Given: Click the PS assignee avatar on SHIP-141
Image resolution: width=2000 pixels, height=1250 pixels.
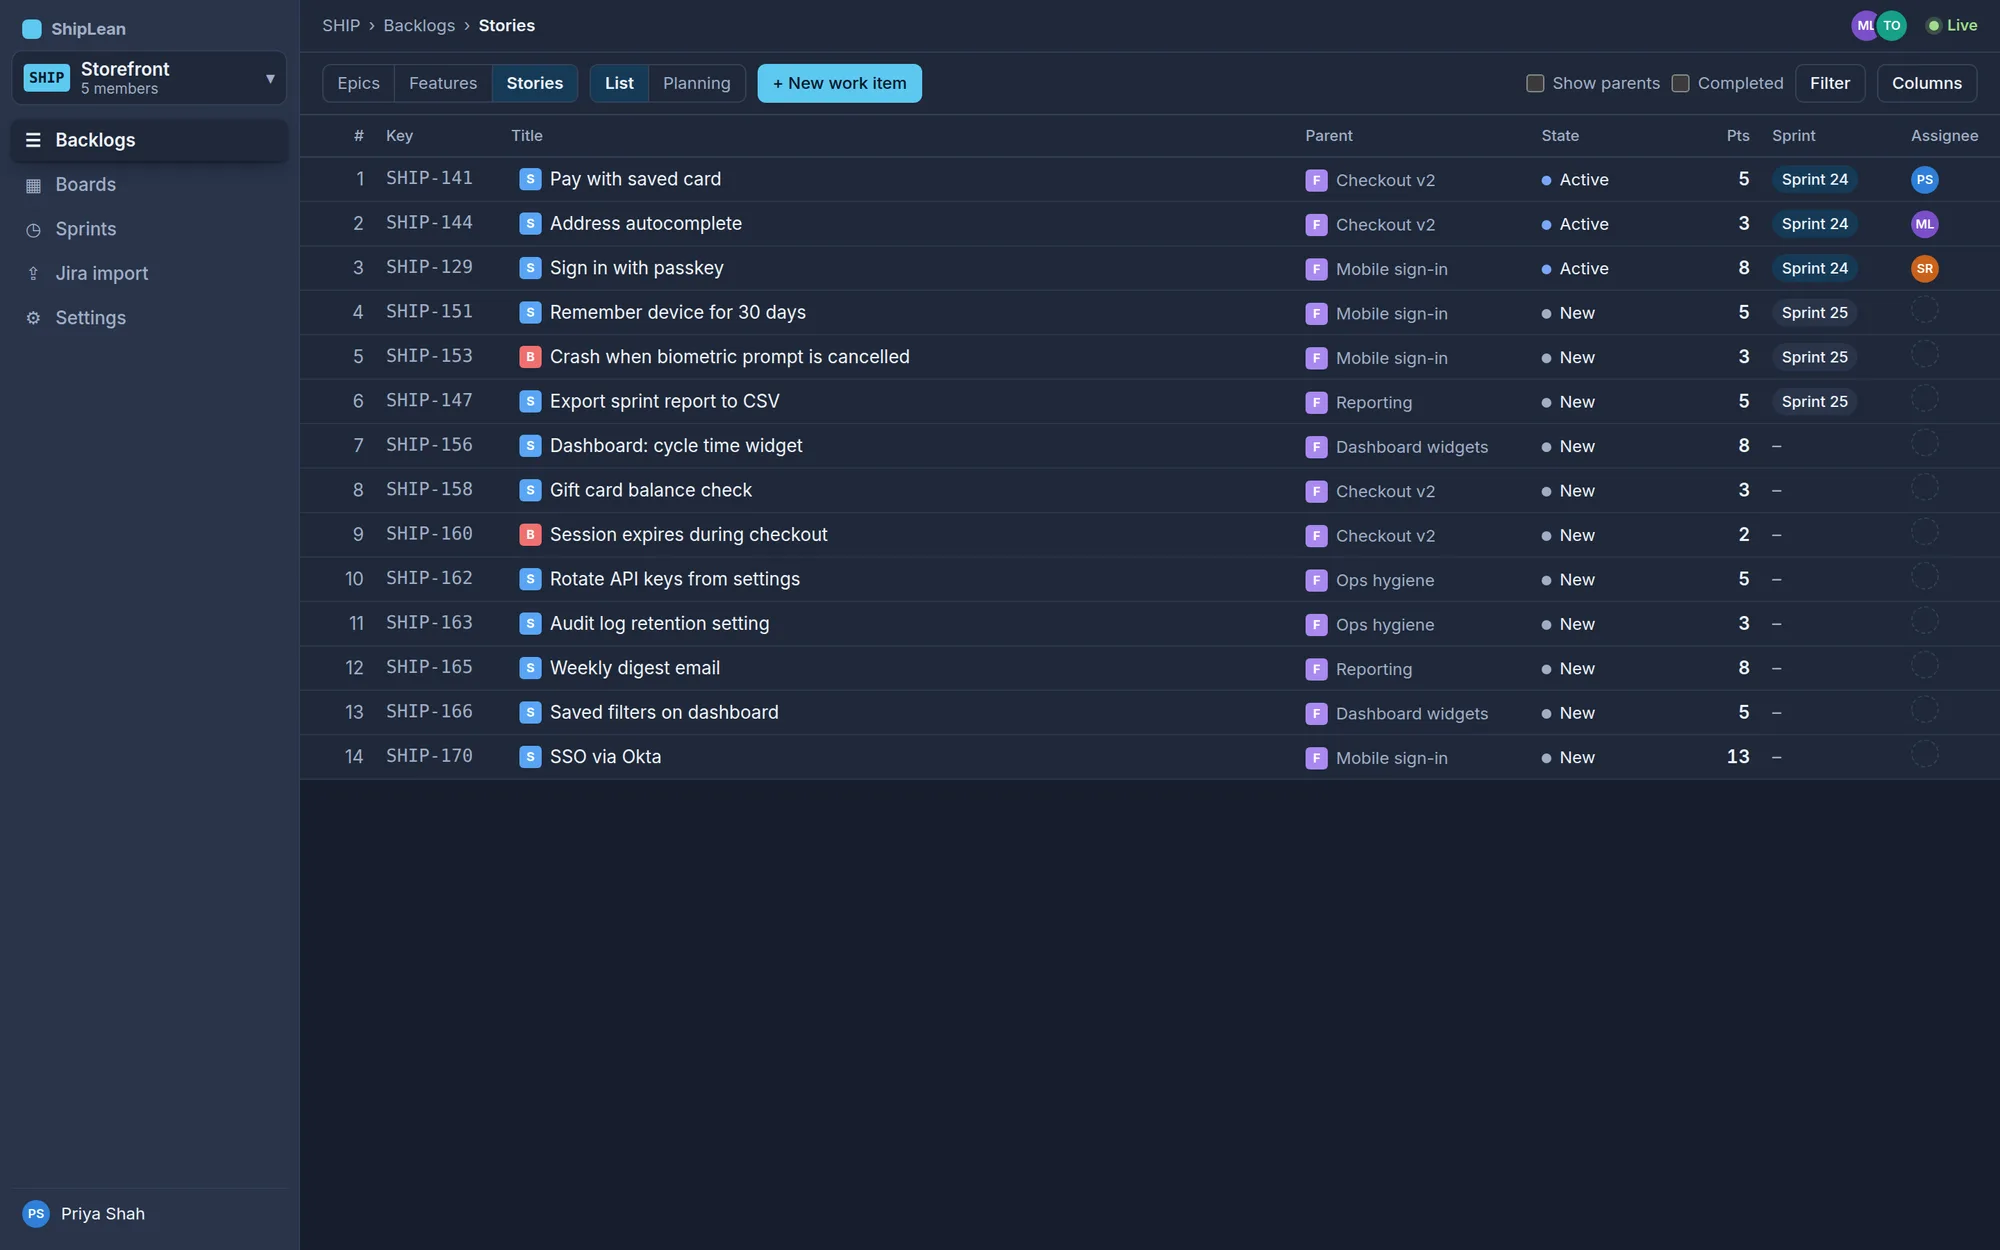Looking at the screenshot, I should click(x=1924, y=180).
